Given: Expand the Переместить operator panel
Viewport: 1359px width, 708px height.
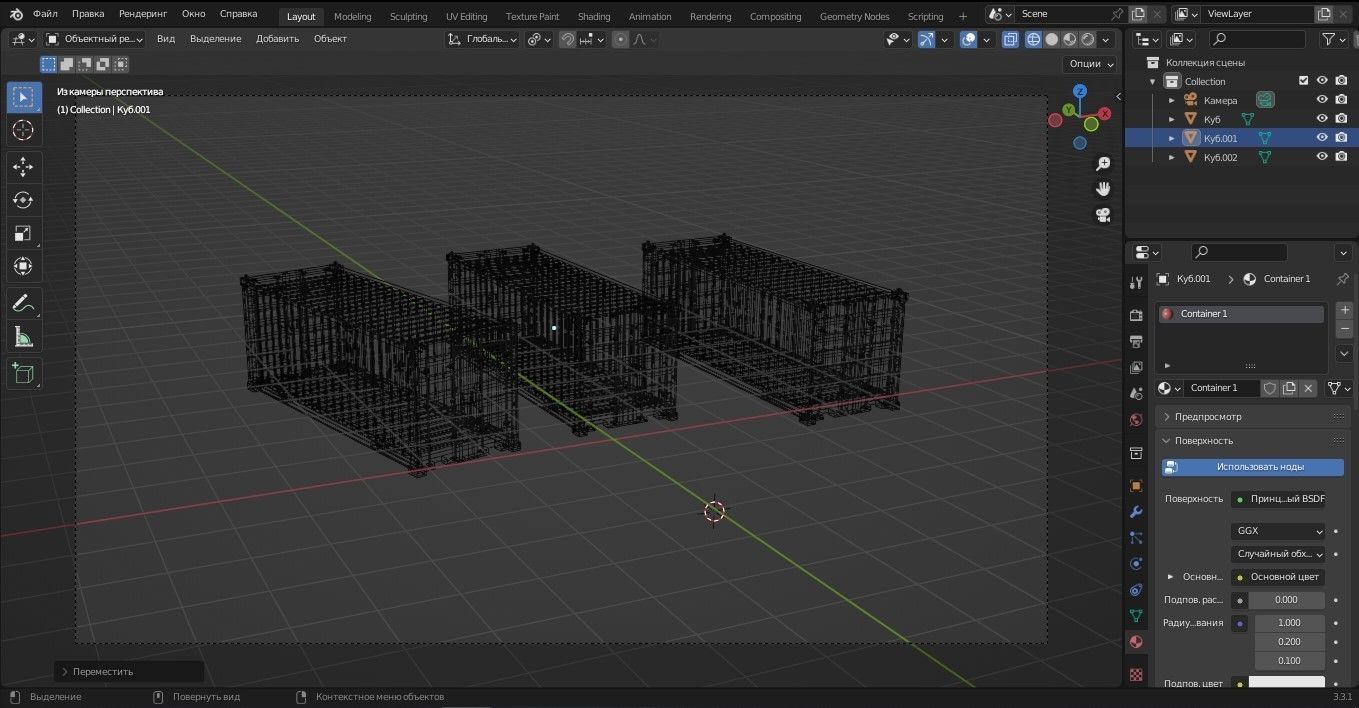Looking at the screenshot, I should coord(129,671).
